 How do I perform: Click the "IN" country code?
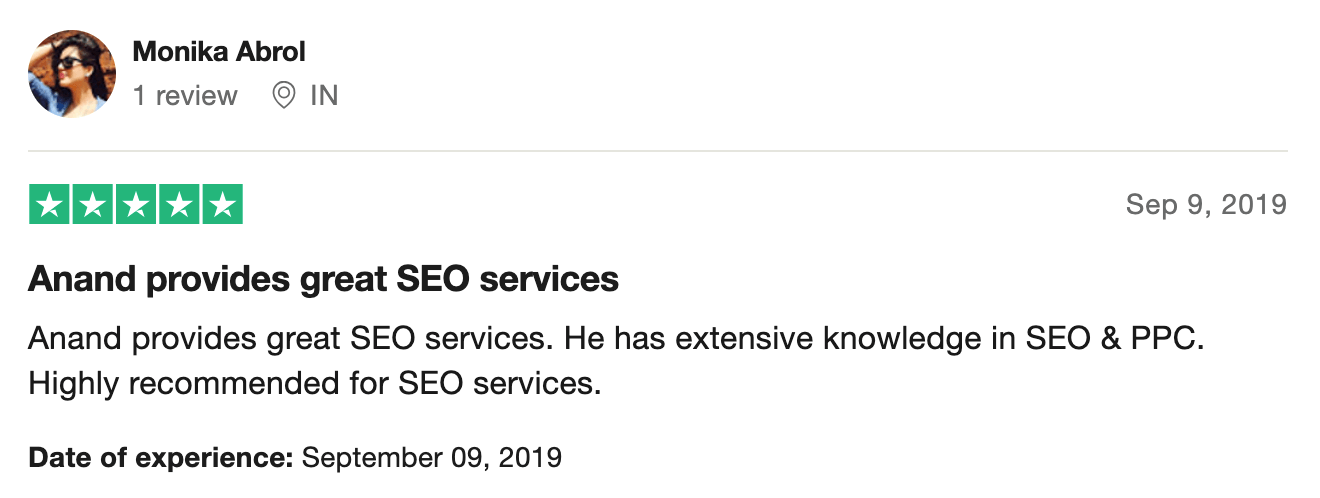click(324, 96)
